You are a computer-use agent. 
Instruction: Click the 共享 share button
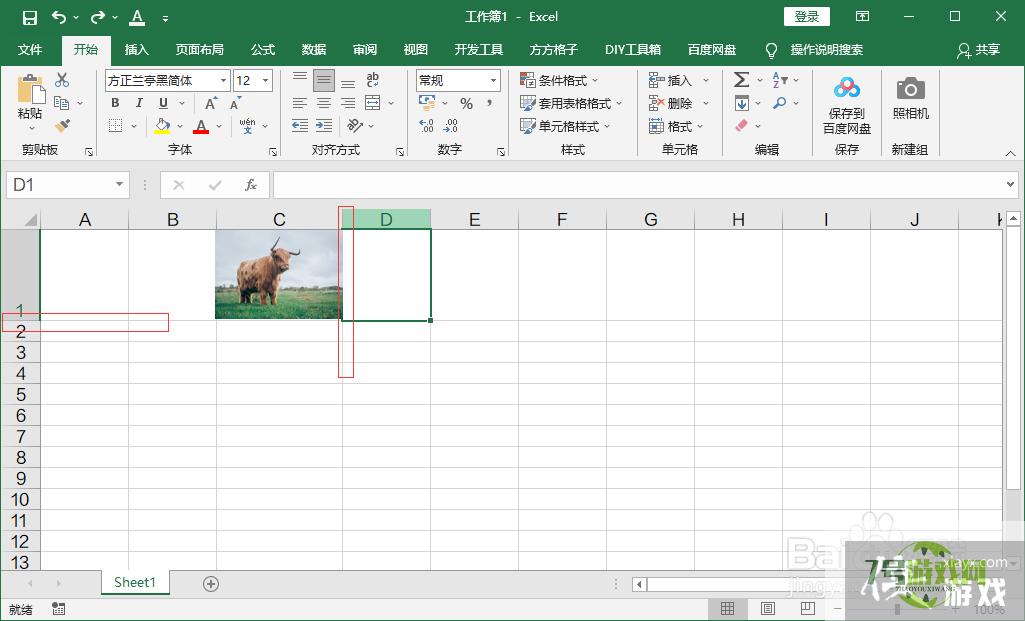[x=978, y=50]
